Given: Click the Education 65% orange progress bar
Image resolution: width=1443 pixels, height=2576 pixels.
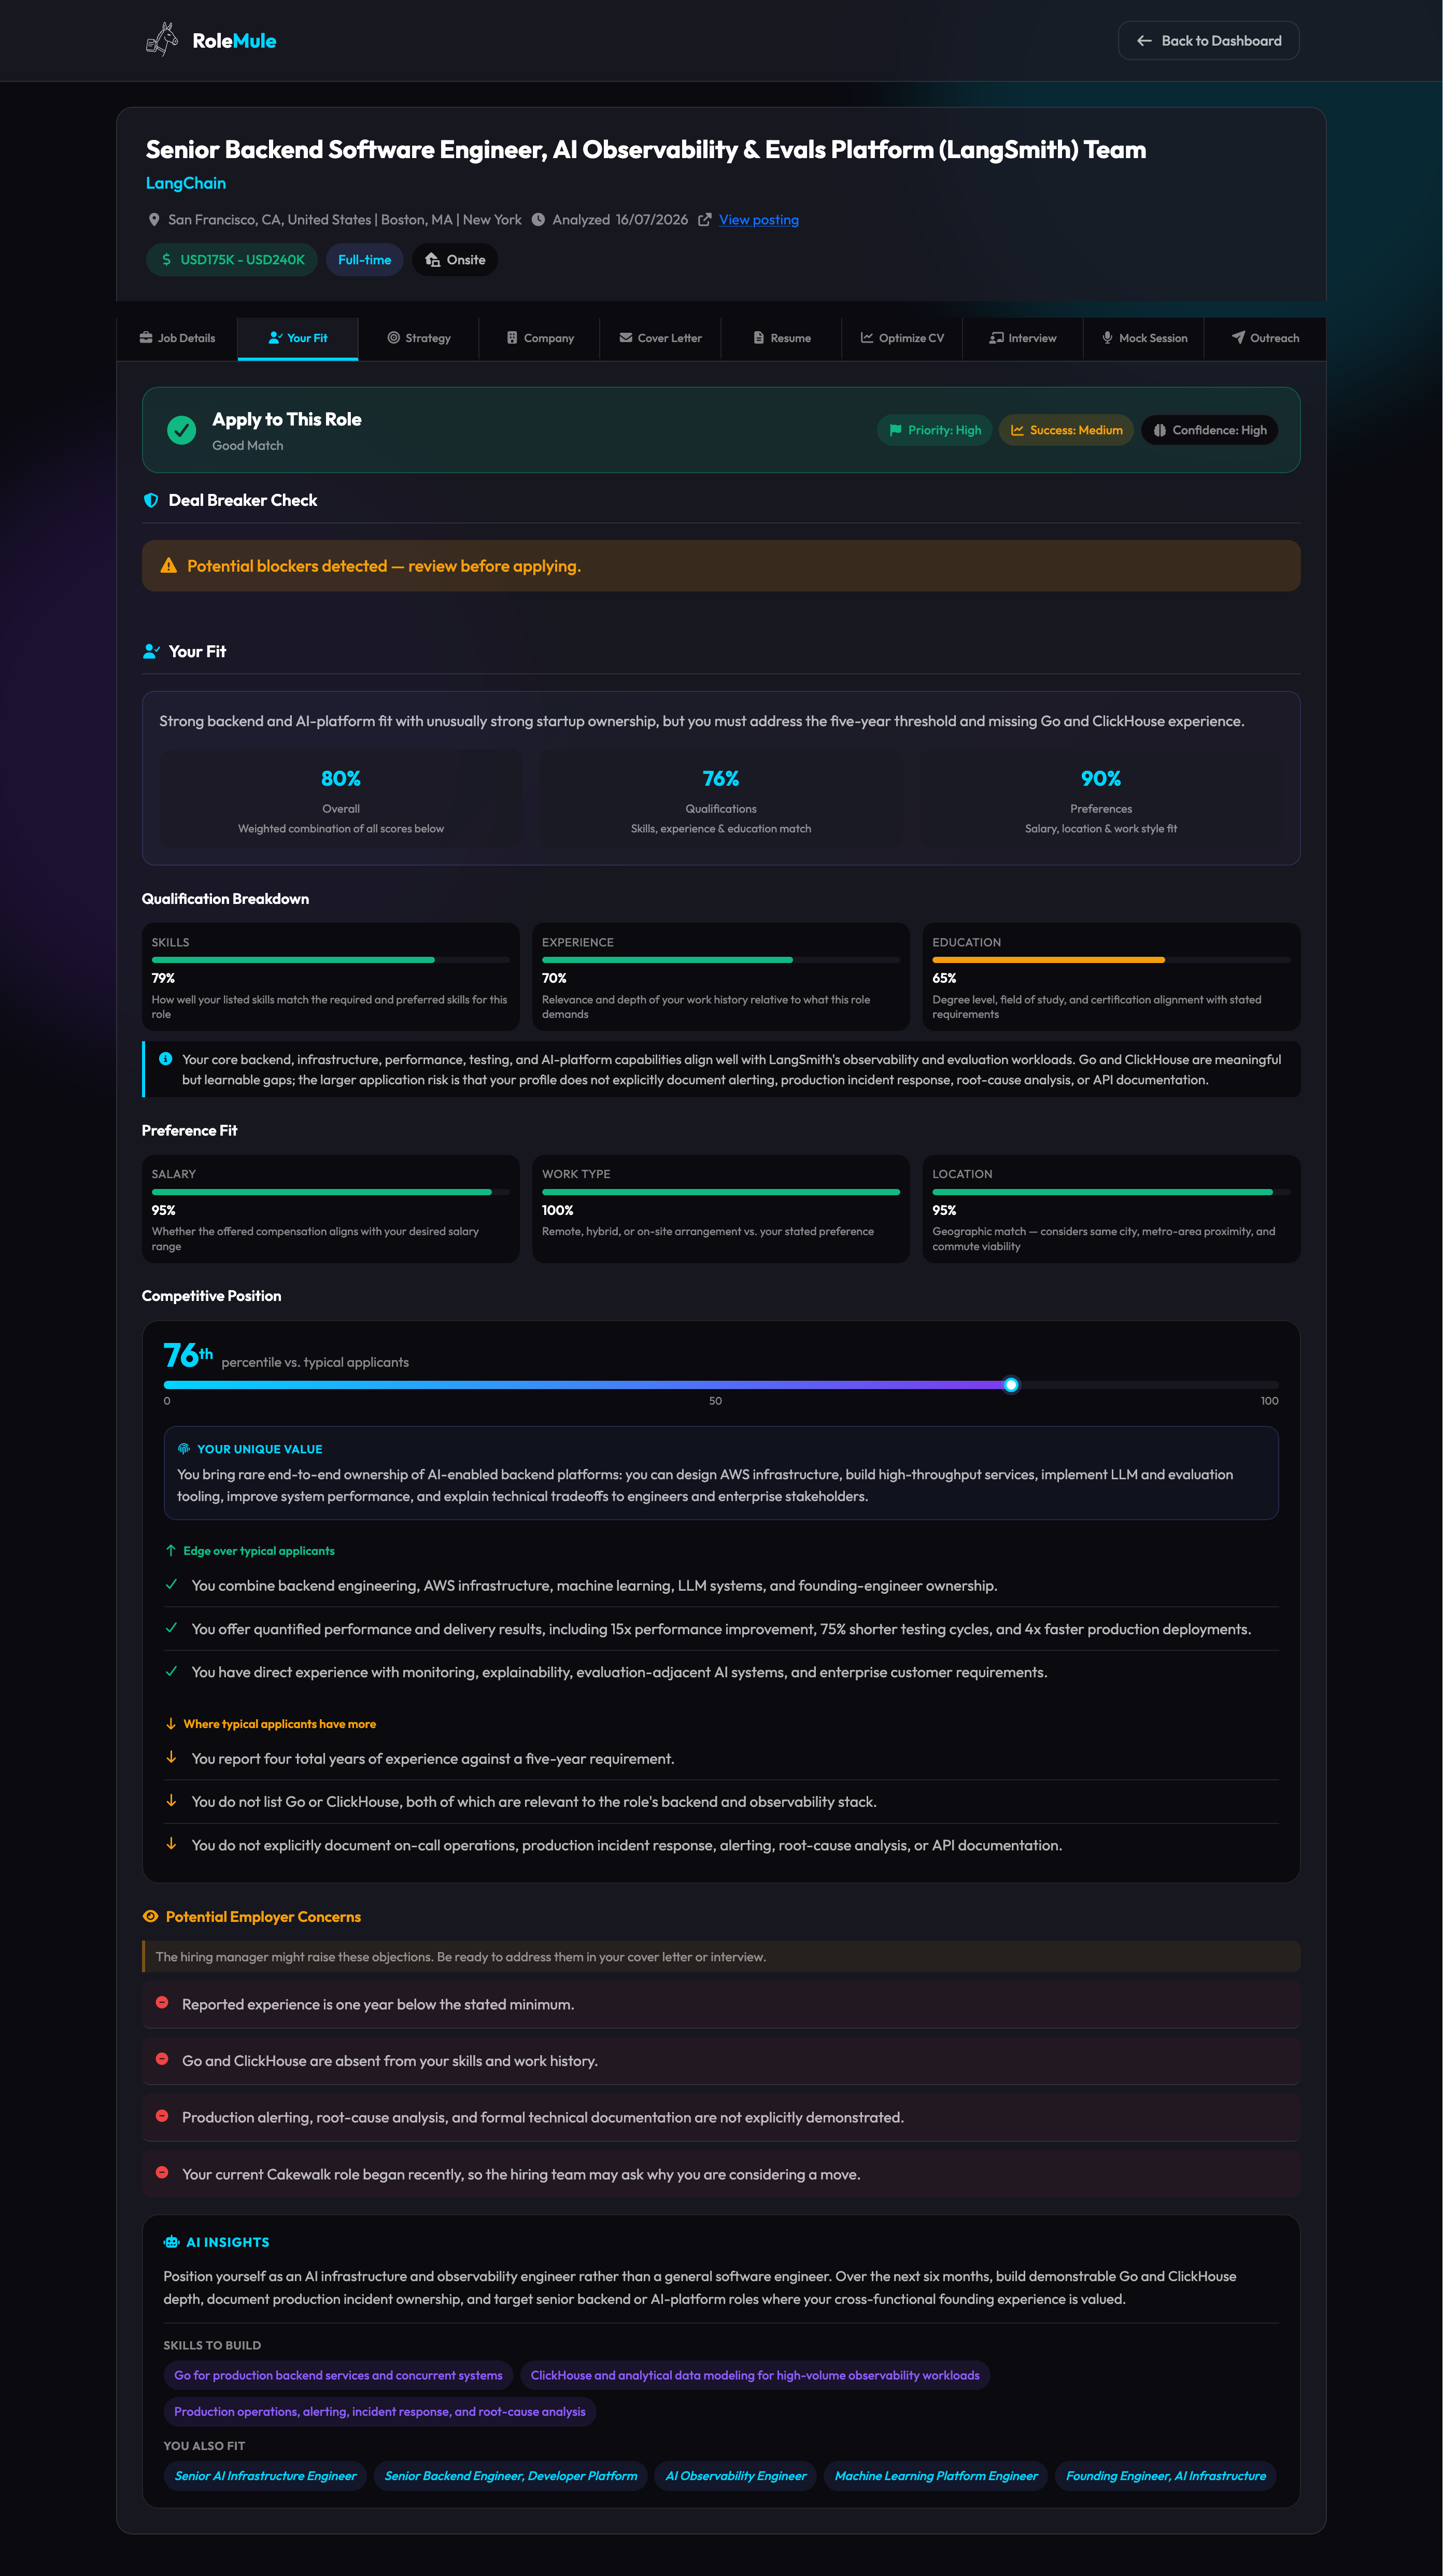Looking at the screenshot, I should (x=1111, y=960).
